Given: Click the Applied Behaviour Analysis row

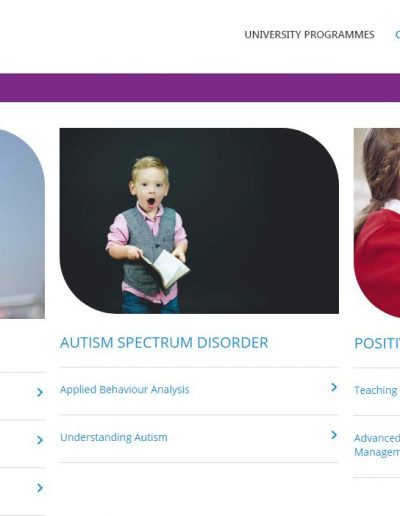Looking at the screenshot, I should [199, 391].
